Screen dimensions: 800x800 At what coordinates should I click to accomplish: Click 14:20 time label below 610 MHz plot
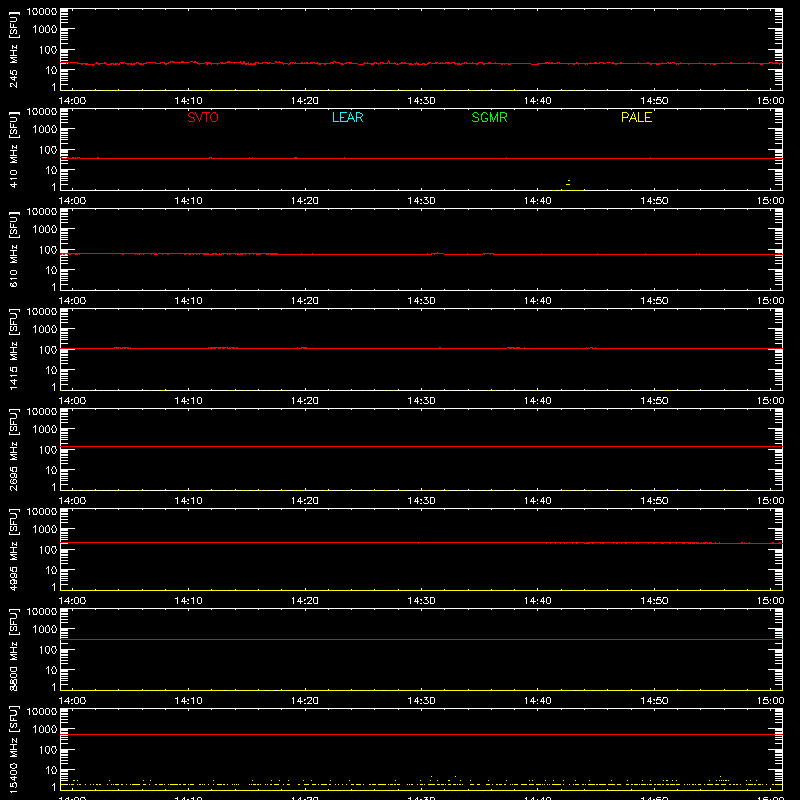point(305,301)
